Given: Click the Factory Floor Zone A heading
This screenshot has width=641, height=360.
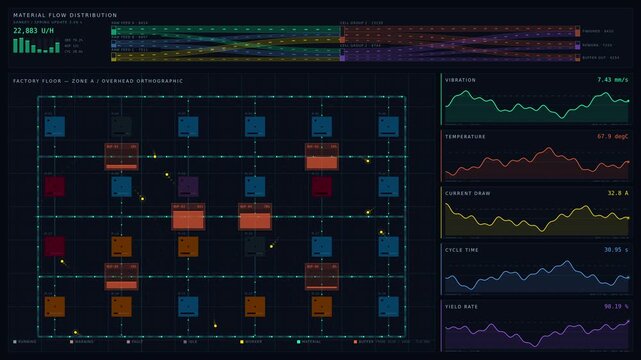Looking at the screenshot, I should point(98,81).
